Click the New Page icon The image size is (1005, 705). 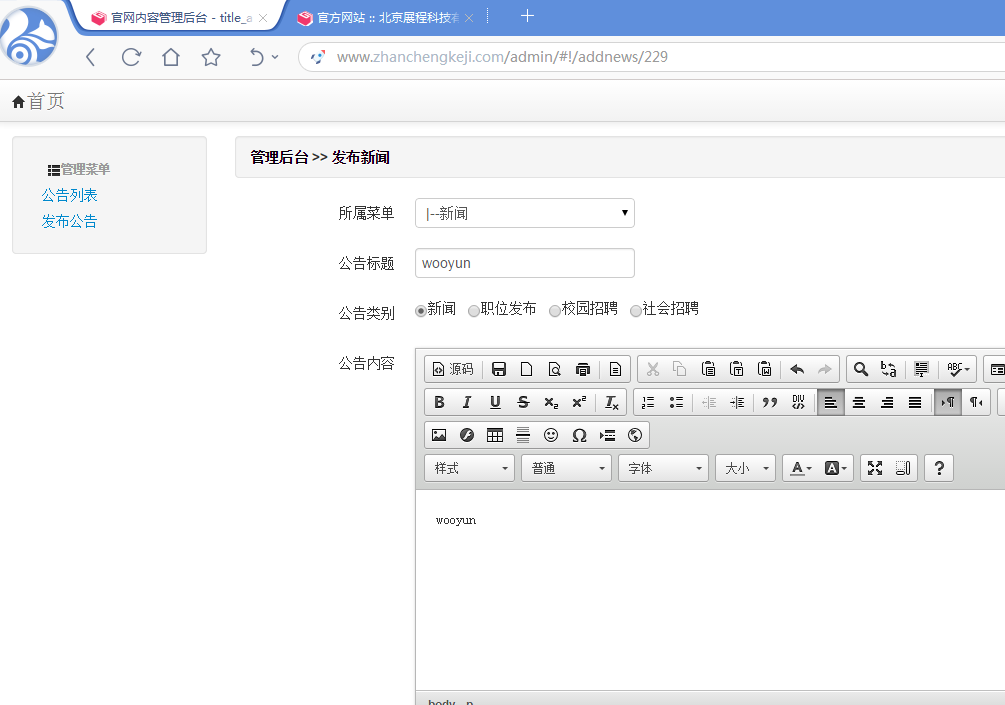[x=526, y=369]
